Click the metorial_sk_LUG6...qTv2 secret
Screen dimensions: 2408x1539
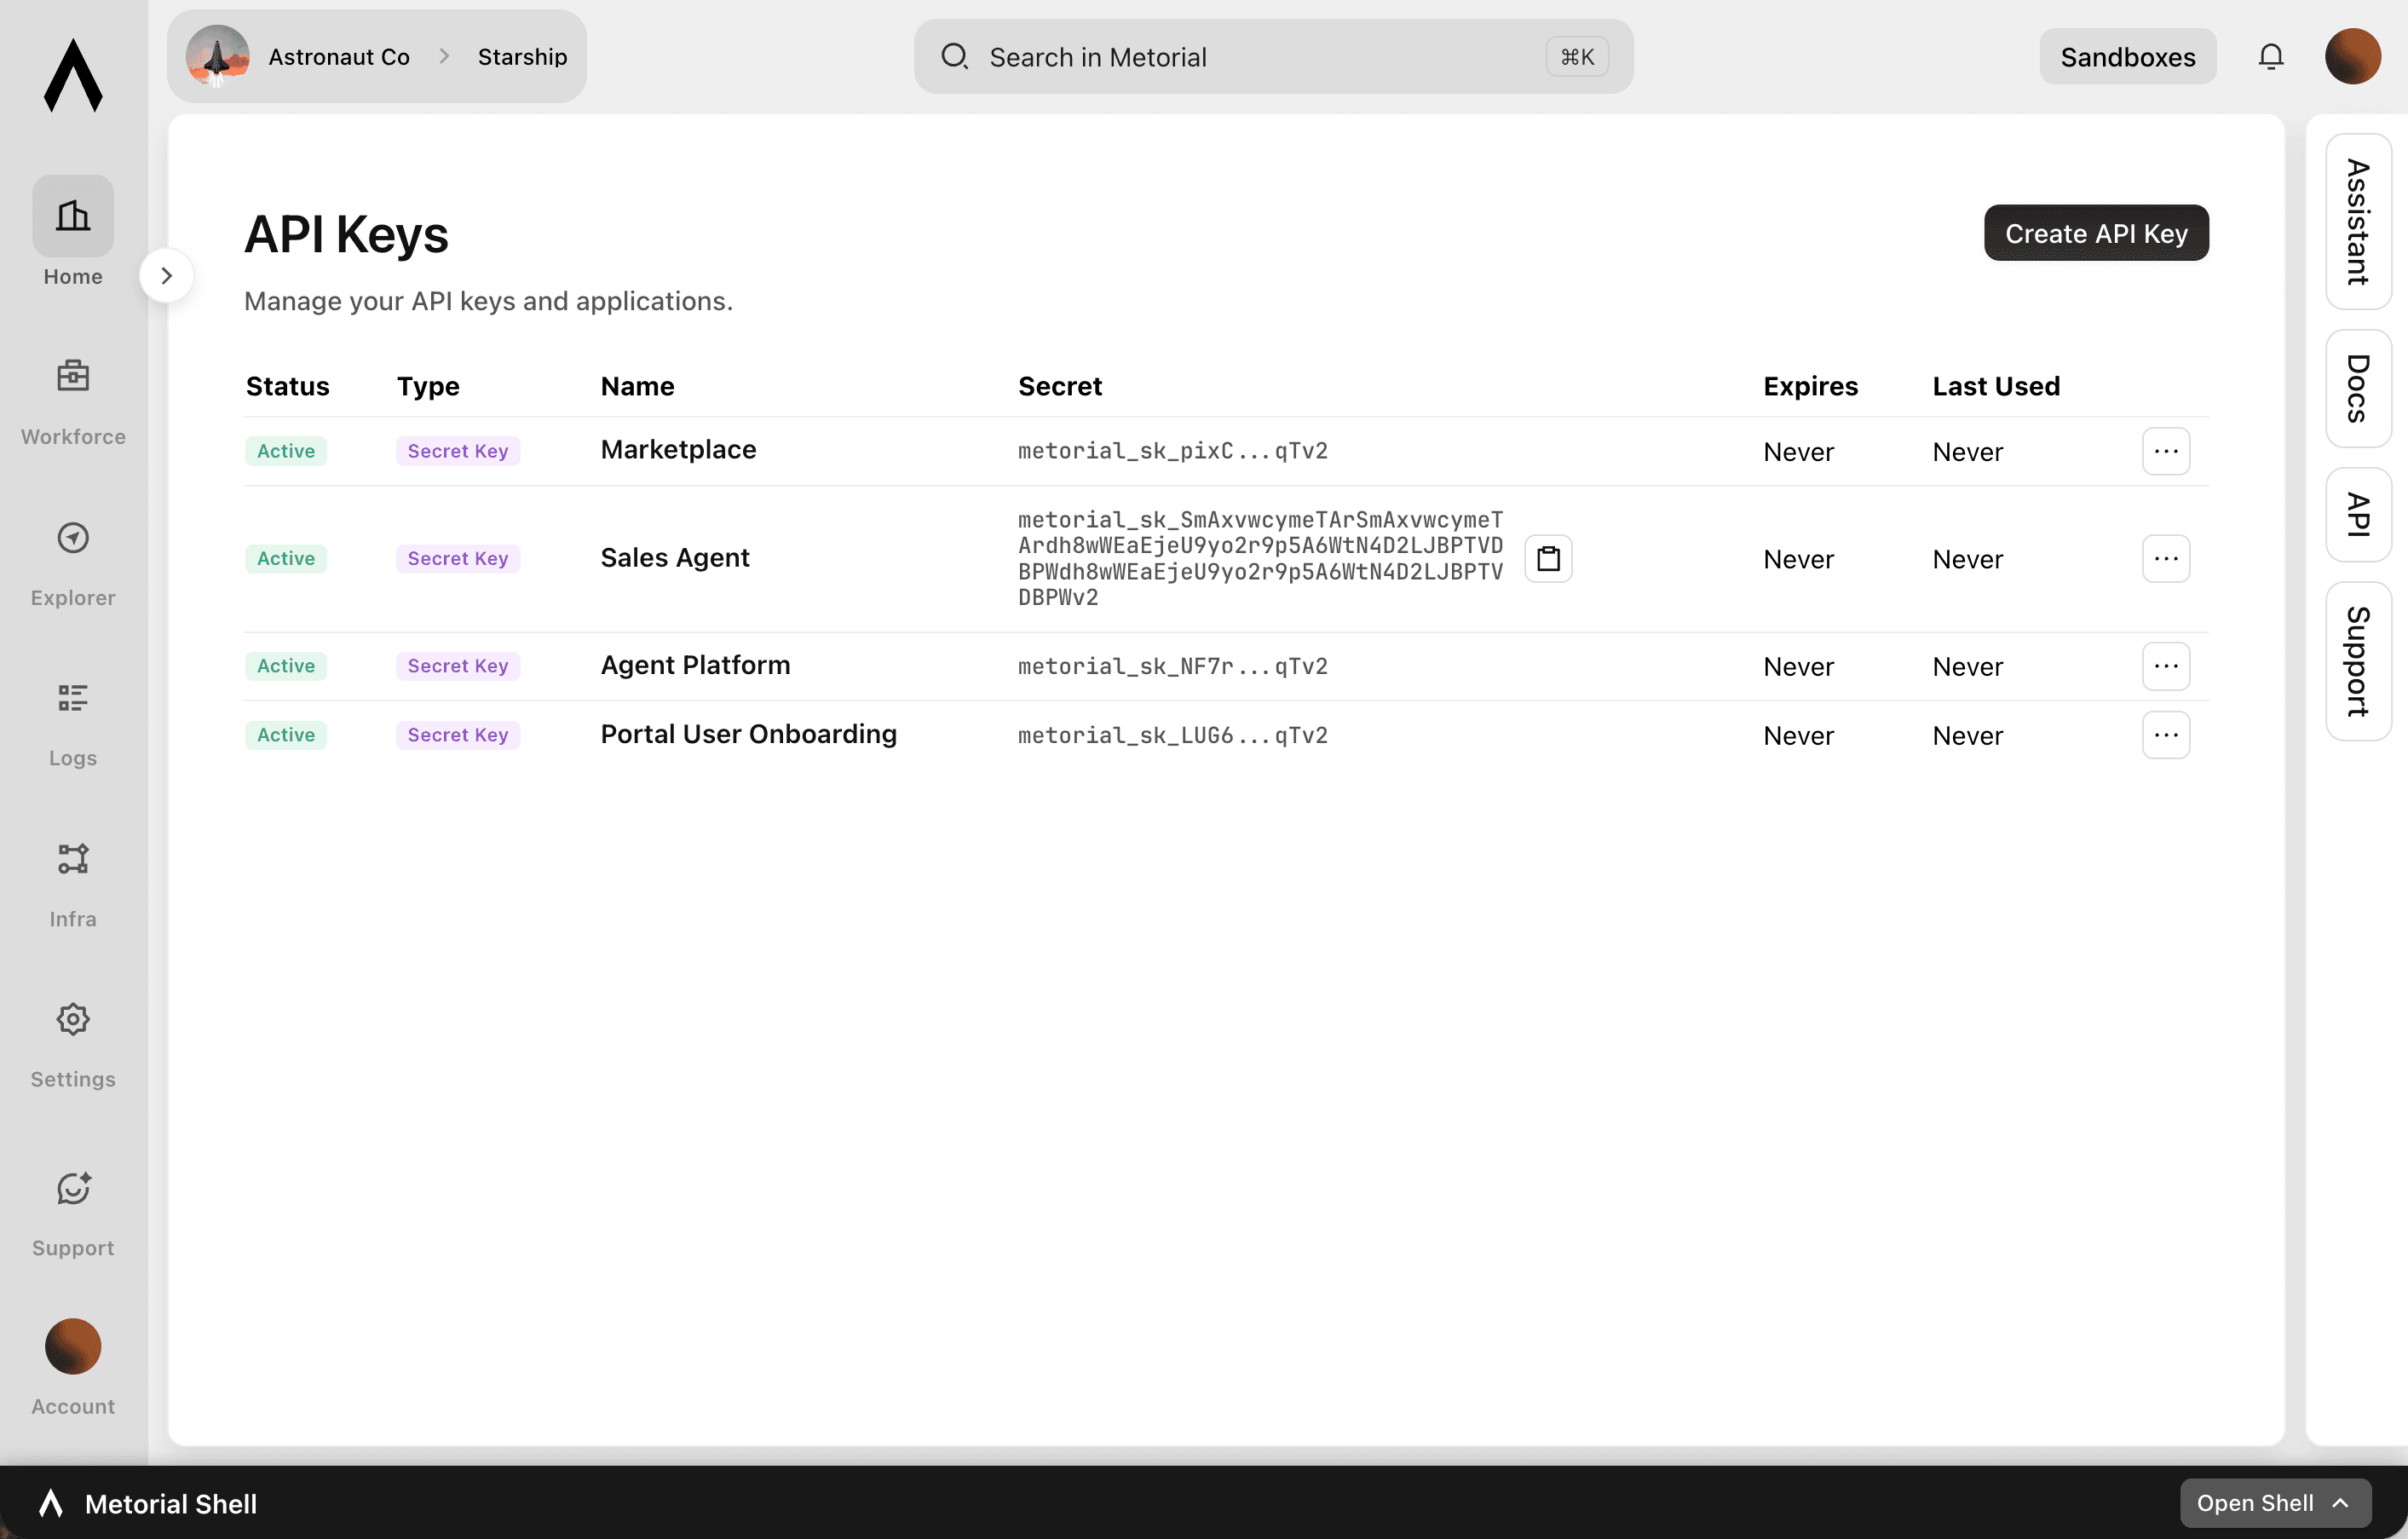coord(1173,735)
